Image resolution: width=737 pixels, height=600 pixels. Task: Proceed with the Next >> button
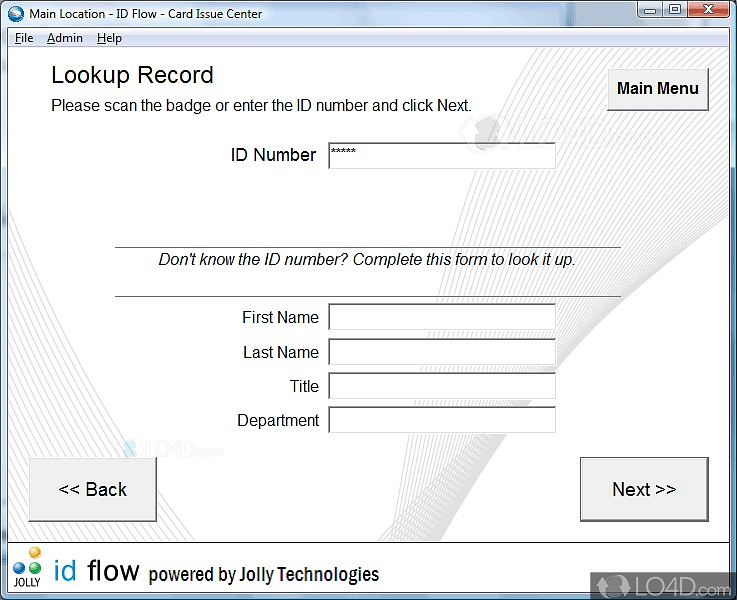tap(644, 489)
